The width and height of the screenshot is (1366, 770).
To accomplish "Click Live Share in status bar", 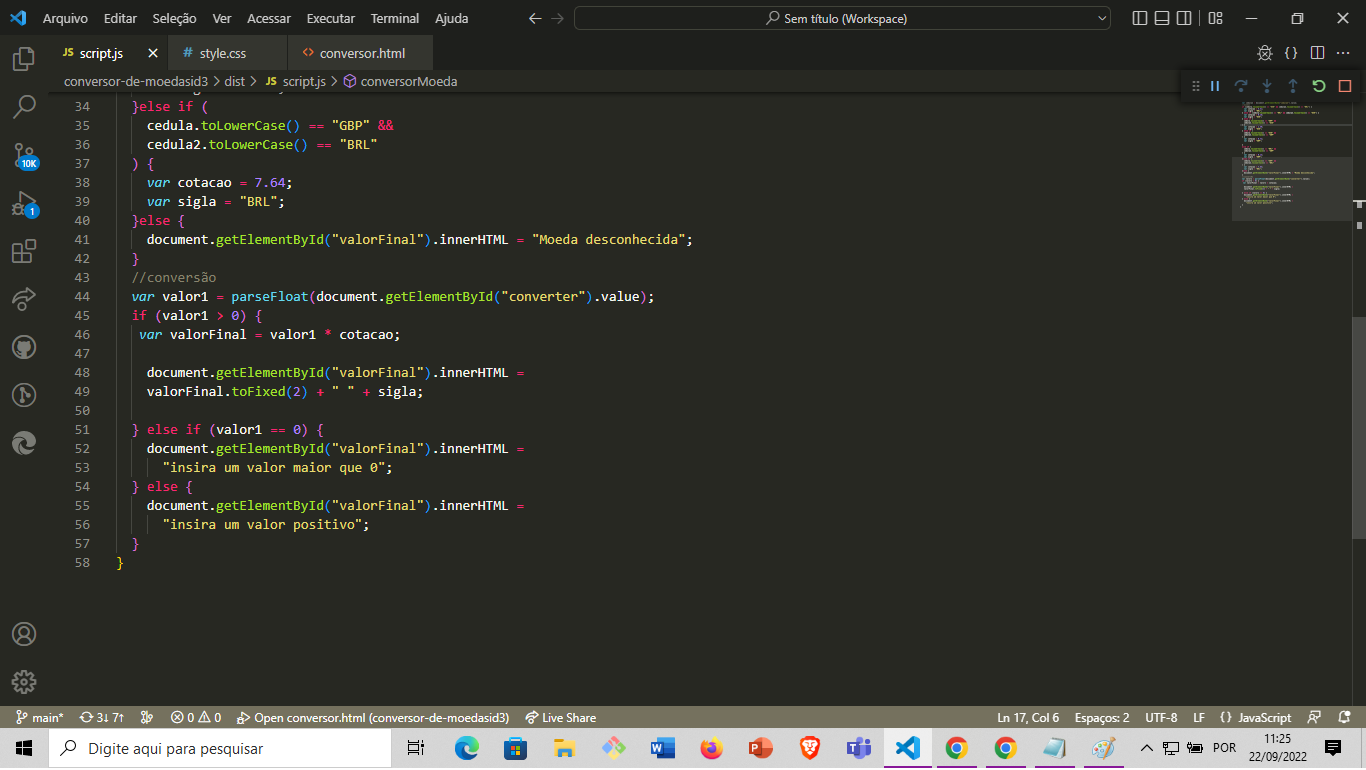I will (559, 717).
